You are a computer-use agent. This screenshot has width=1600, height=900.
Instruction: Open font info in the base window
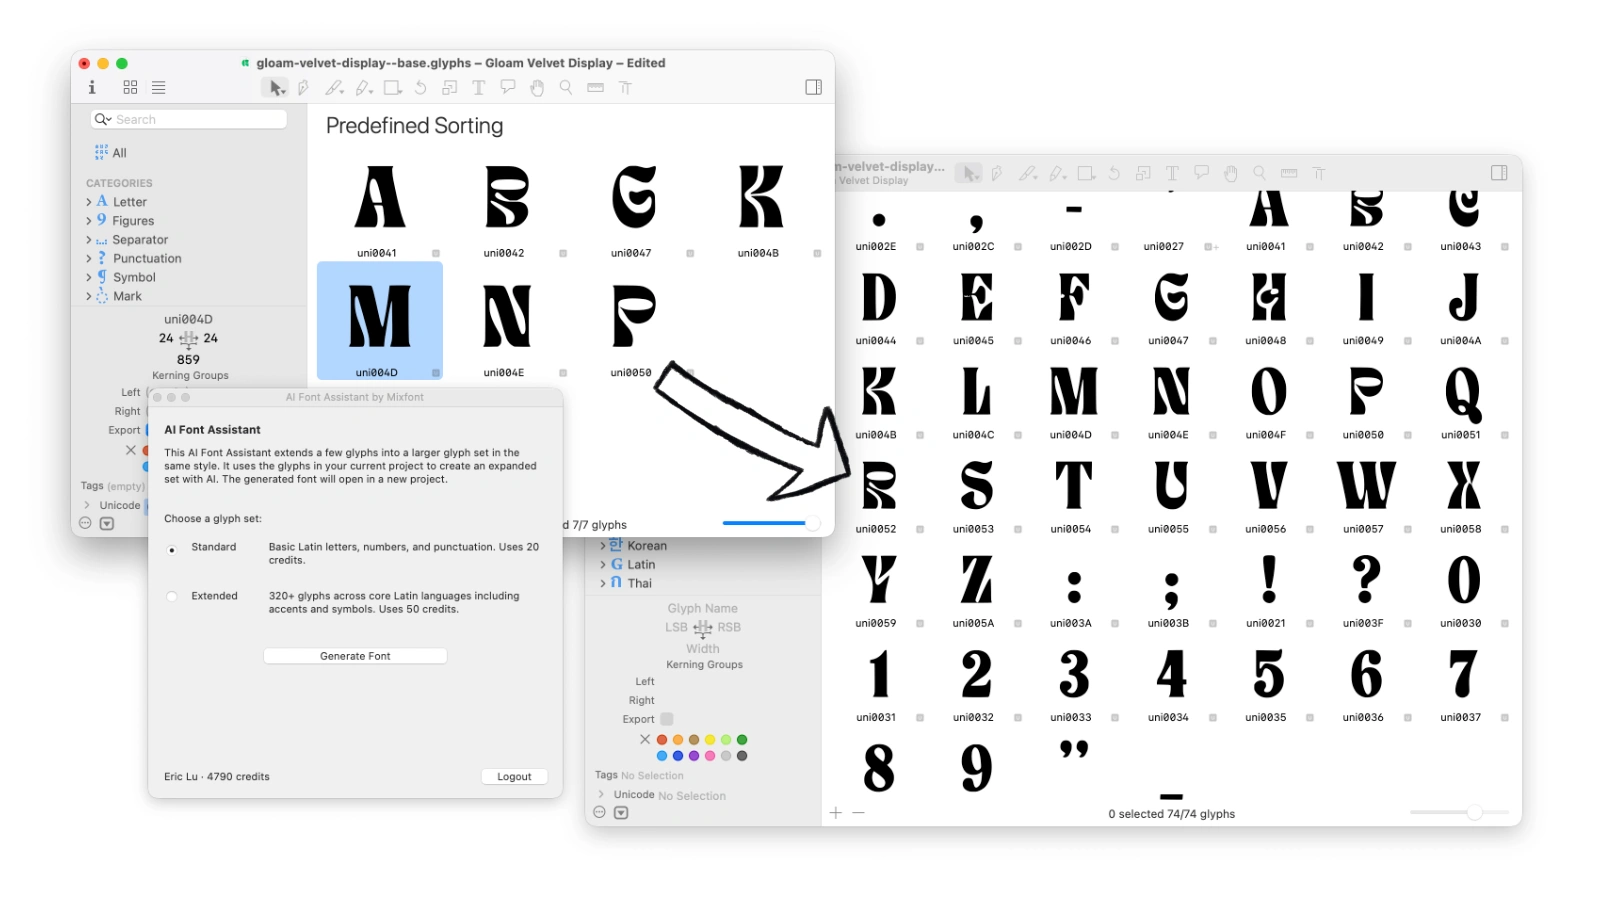(92, 88)
